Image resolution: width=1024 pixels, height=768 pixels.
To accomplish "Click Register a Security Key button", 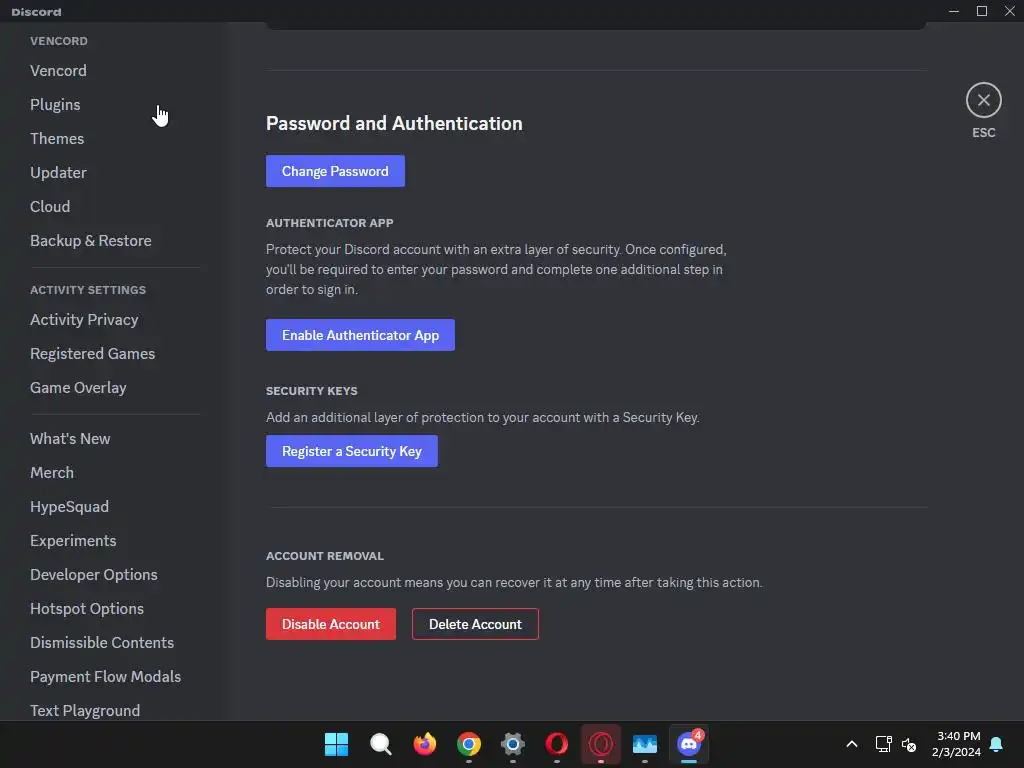I will click(x=351, y=451).
